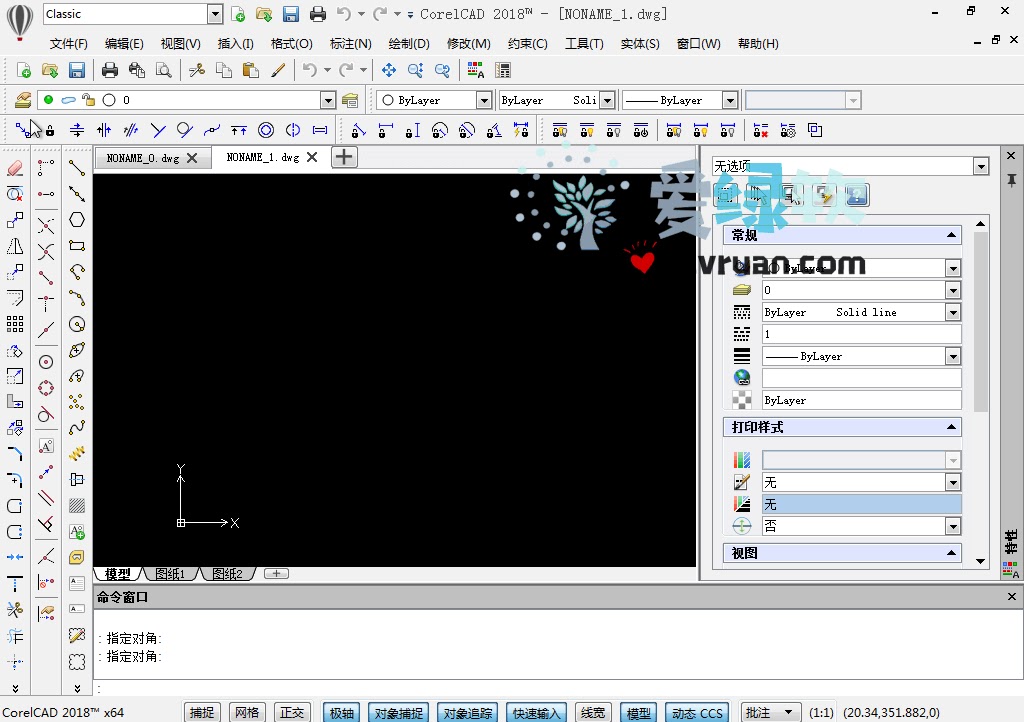The height and width of the screenshot is (722, 1024).
Task: Switch to NONAME_0.dwg tab
Action: (142, 158)
